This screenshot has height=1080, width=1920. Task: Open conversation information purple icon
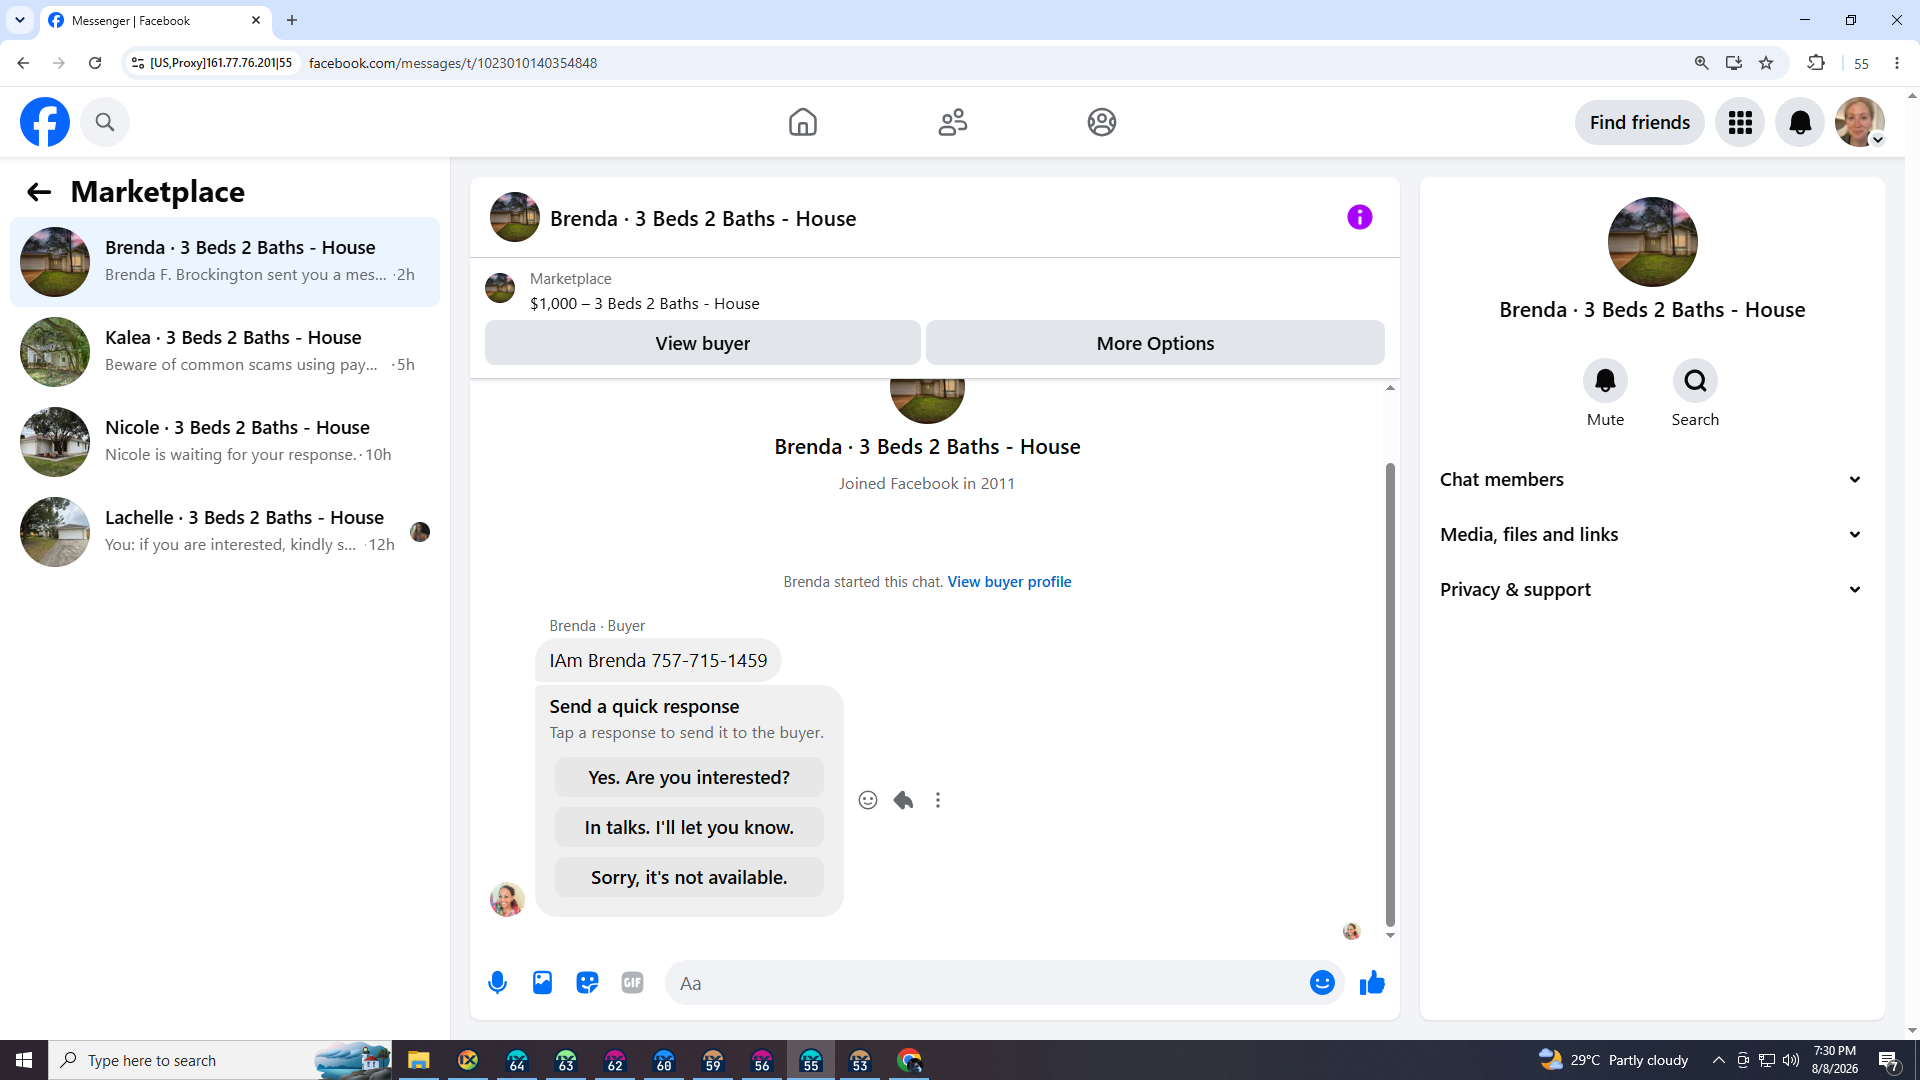1360,217
